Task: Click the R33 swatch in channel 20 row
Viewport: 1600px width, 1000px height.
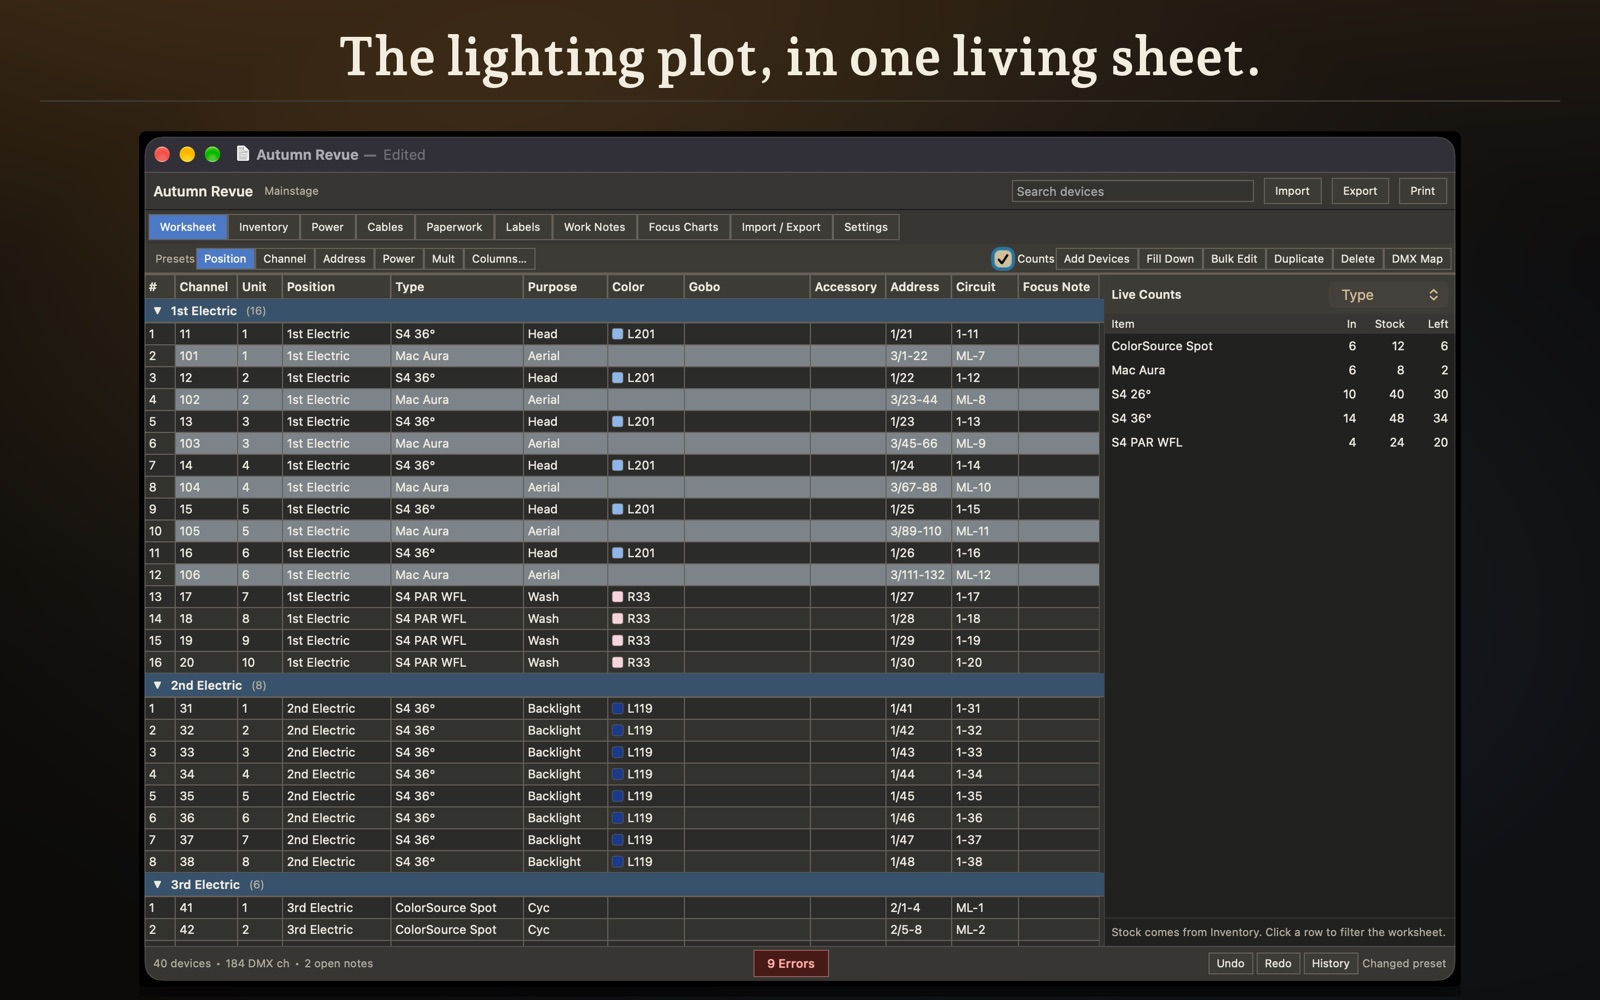Action: [x=618, y=663]
